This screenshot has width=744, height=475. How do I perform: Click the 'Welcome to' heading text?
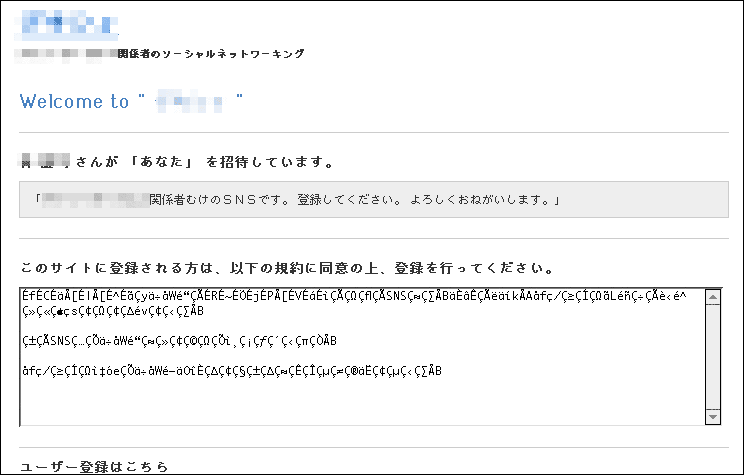coord(74,102)
